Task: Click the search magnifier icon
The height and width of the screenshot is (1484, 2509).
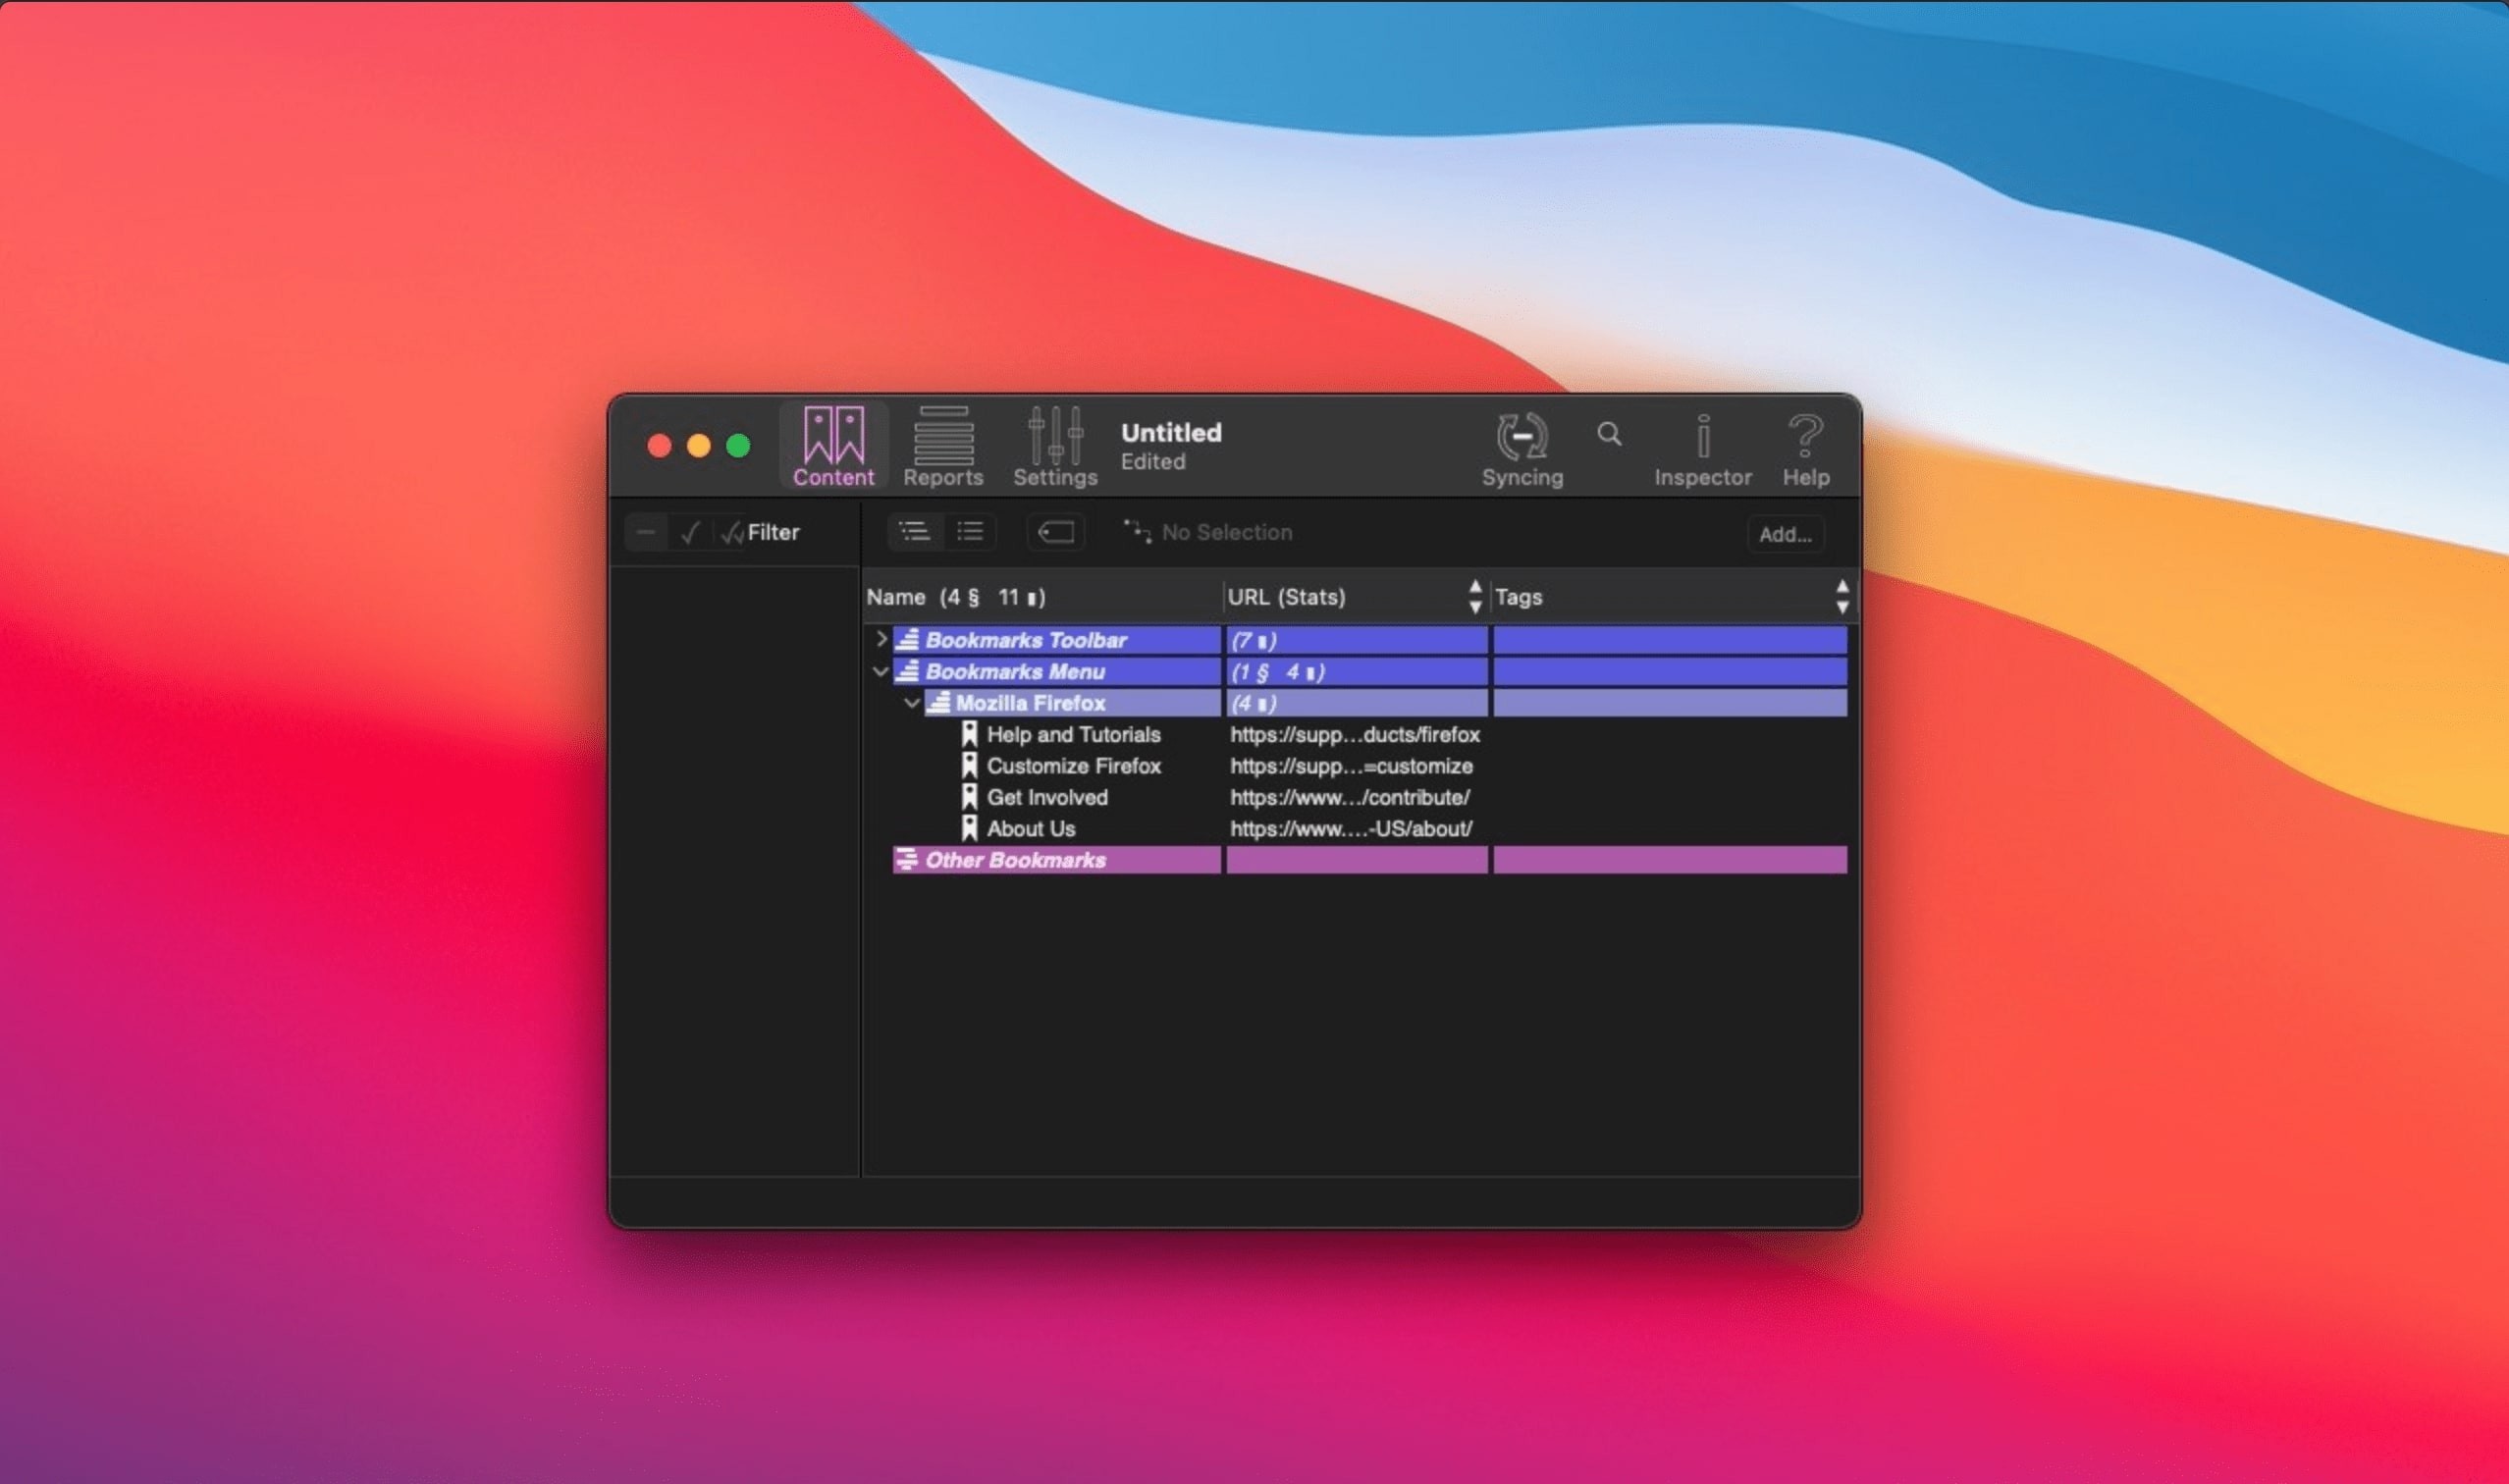Action: tap(1609, 433)
